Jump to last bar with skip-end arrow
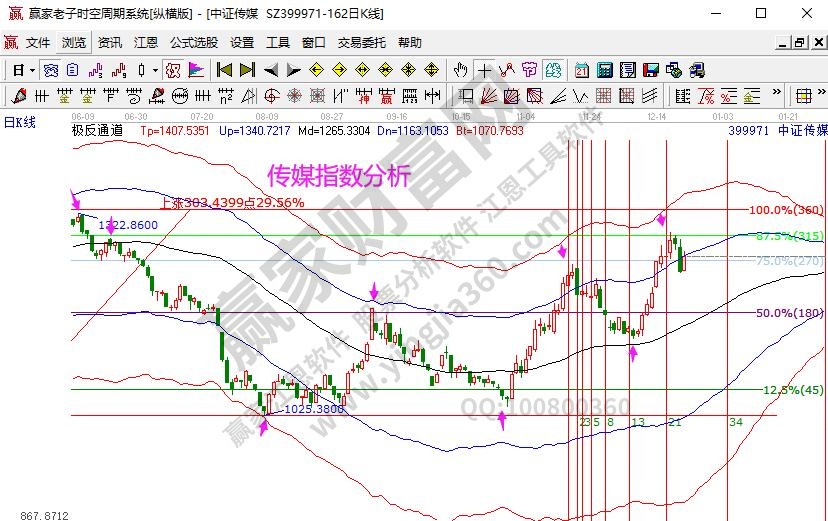This screenshot has height=521, width=828. 246,70
